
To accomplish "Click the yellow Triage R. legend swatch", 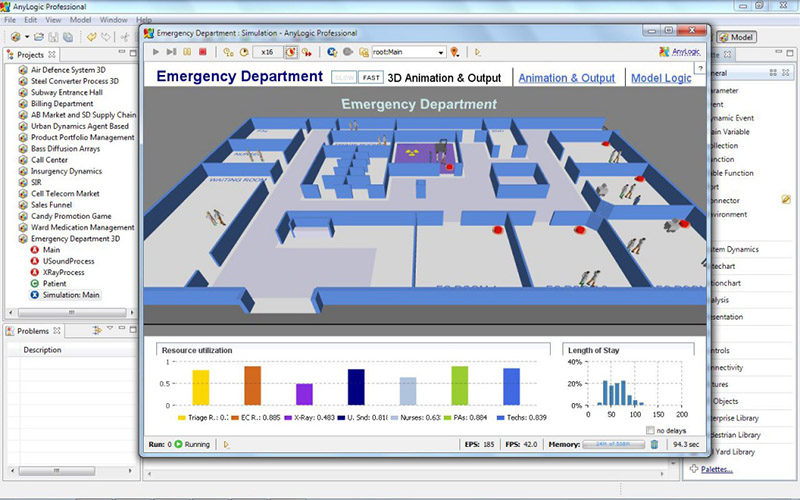I will pyautogui.click(x=182, y=418).
